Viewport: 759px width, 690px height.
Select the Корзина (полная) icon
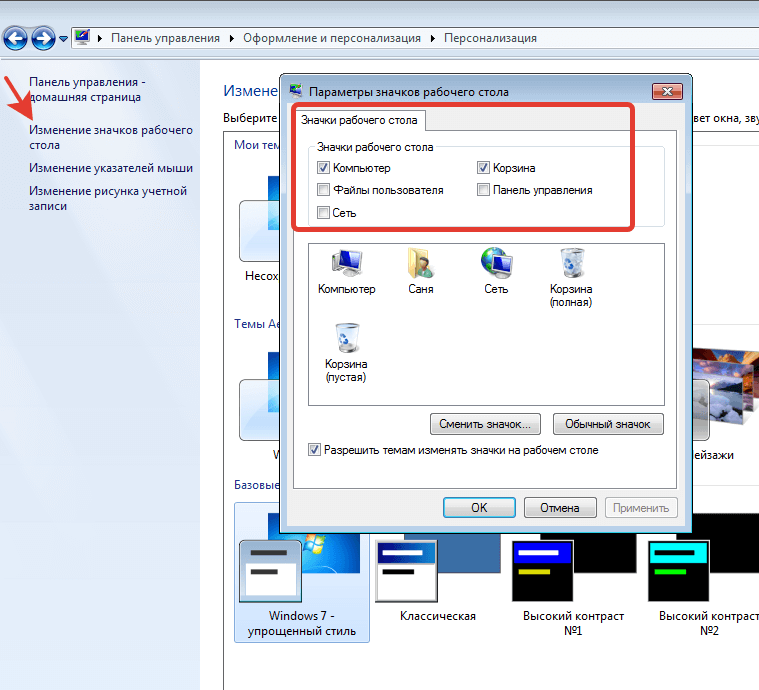(571, 278)
